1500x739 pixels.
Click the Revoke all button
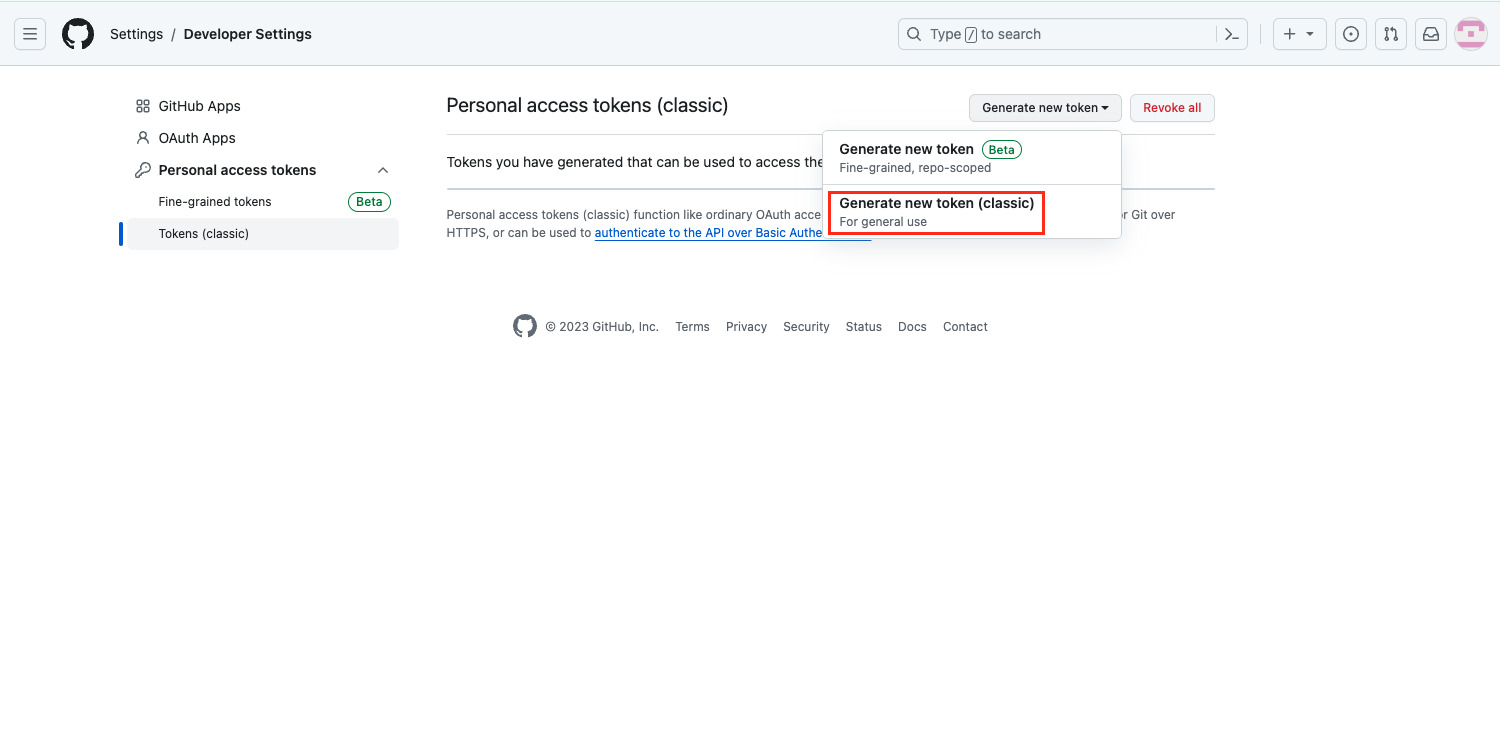(x=1172, y=107)
